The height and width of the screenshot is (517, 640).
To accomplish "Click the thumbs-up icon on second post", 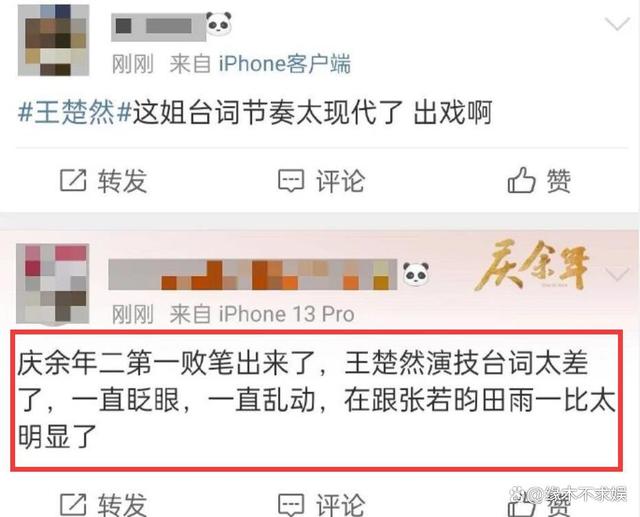I will click(521, 507).
